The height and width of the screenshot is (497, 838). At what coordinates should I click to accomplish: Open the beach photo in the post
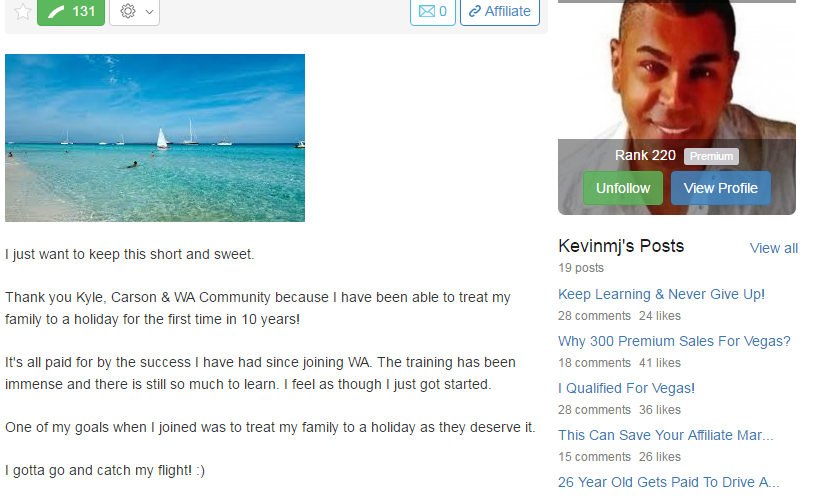click(x=155, y=138)
